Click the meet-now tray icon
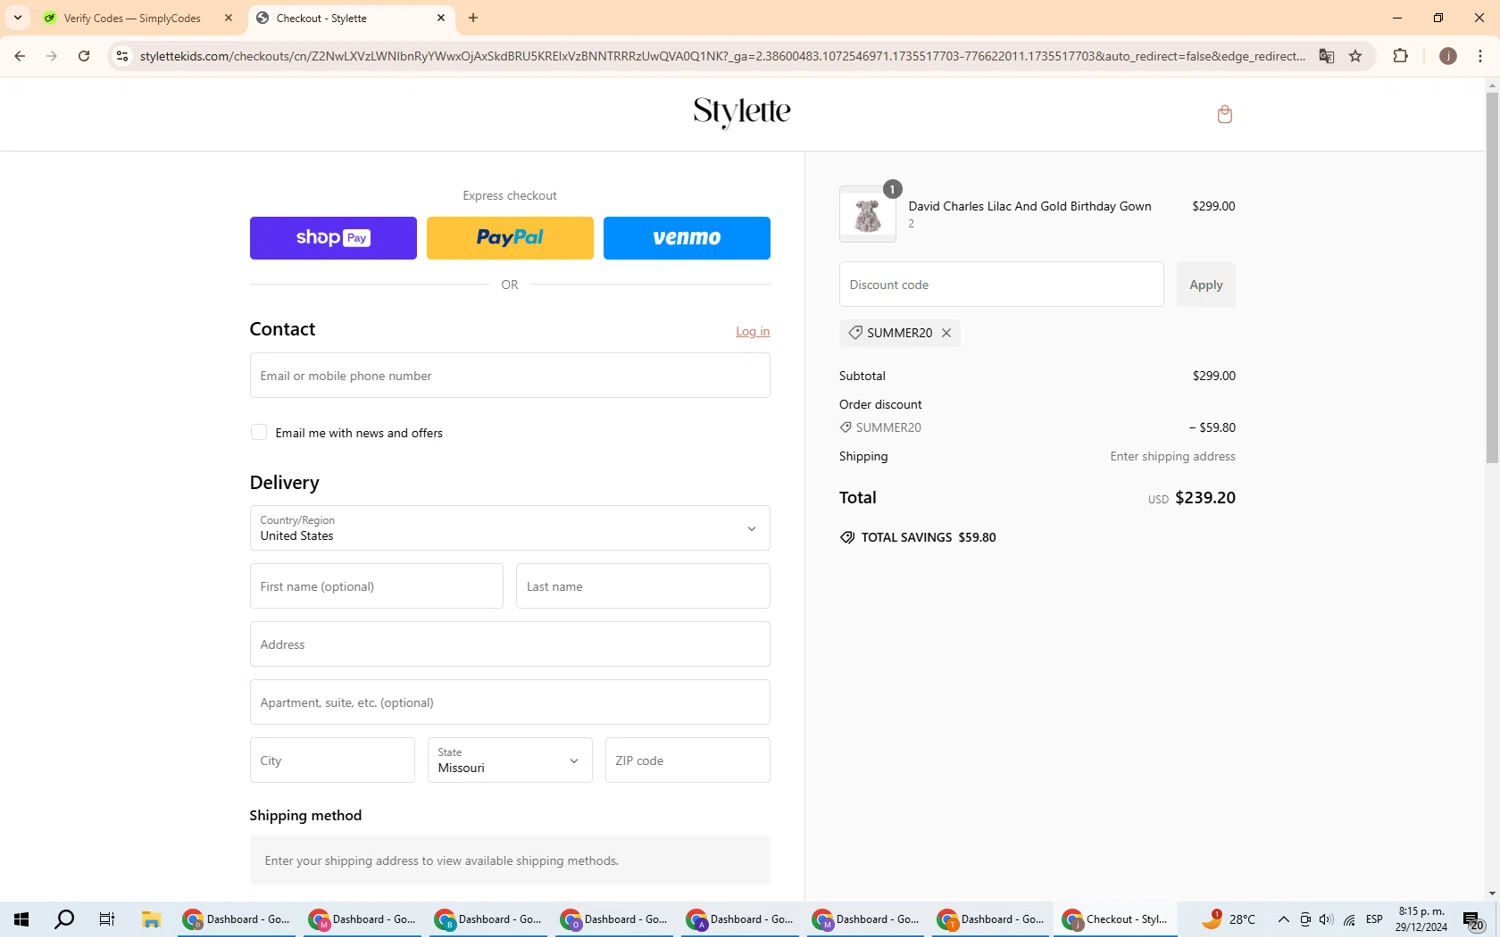 pos(1305,920)
